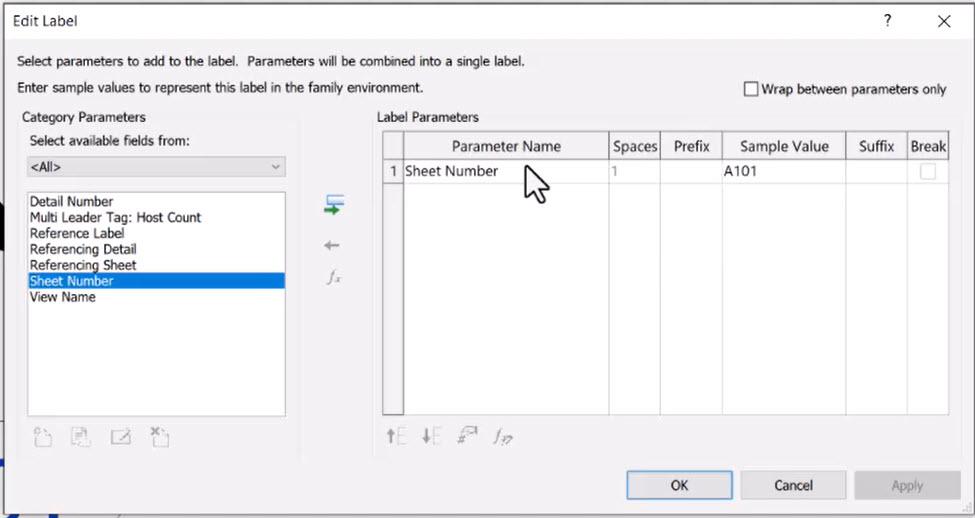This screenshot has height=518, width=975.
Task: Enable Wrap between parameters only
Action: [751, 89]
